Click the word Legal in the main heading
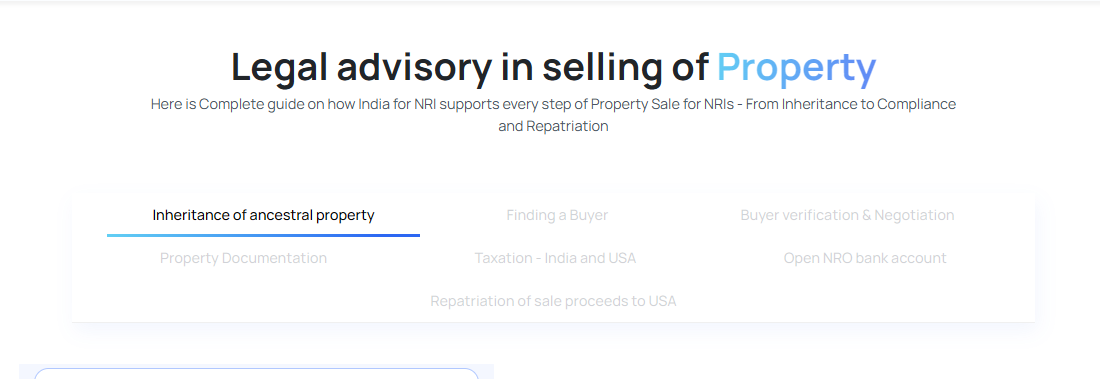Image resolution: width=1100 pixels, height=379 pixels. (279, 67)
